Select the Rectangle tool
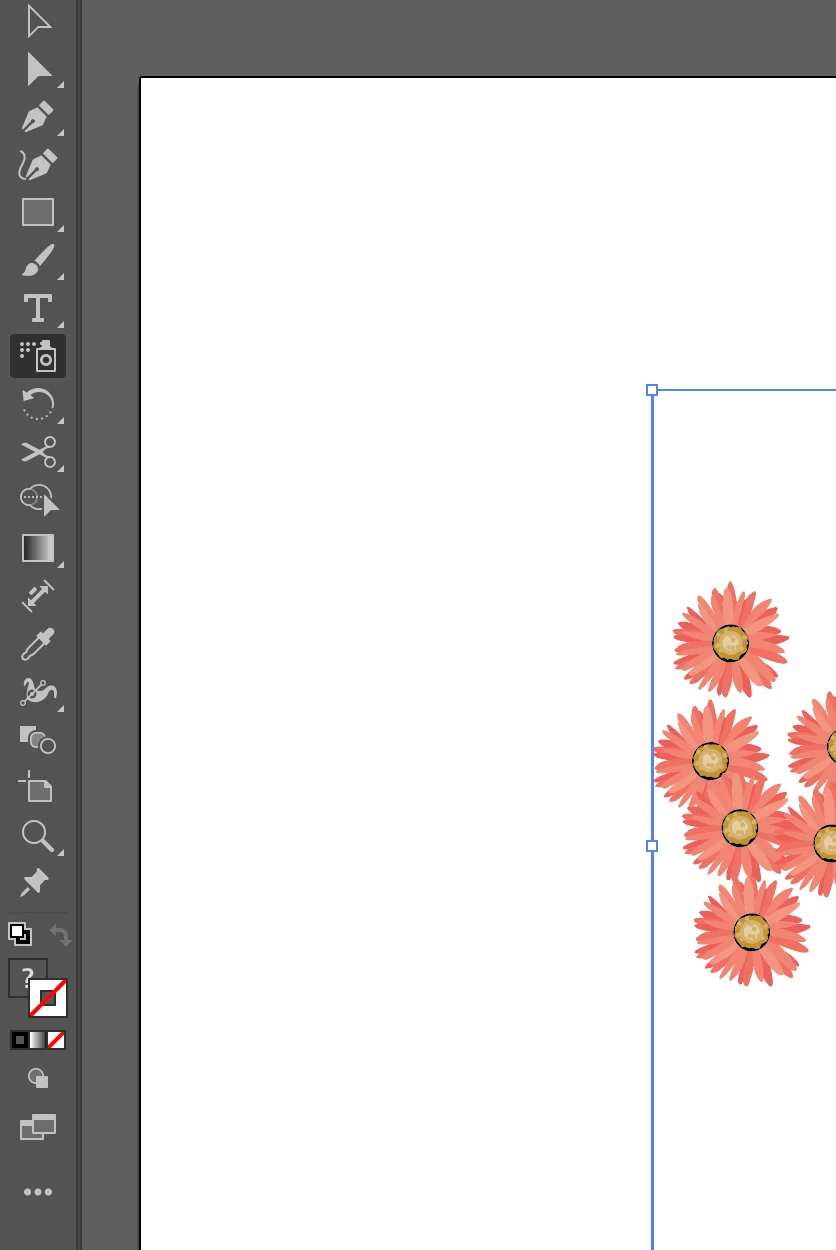The height and width of the screenshot is (1250, 836). point(38,212)
